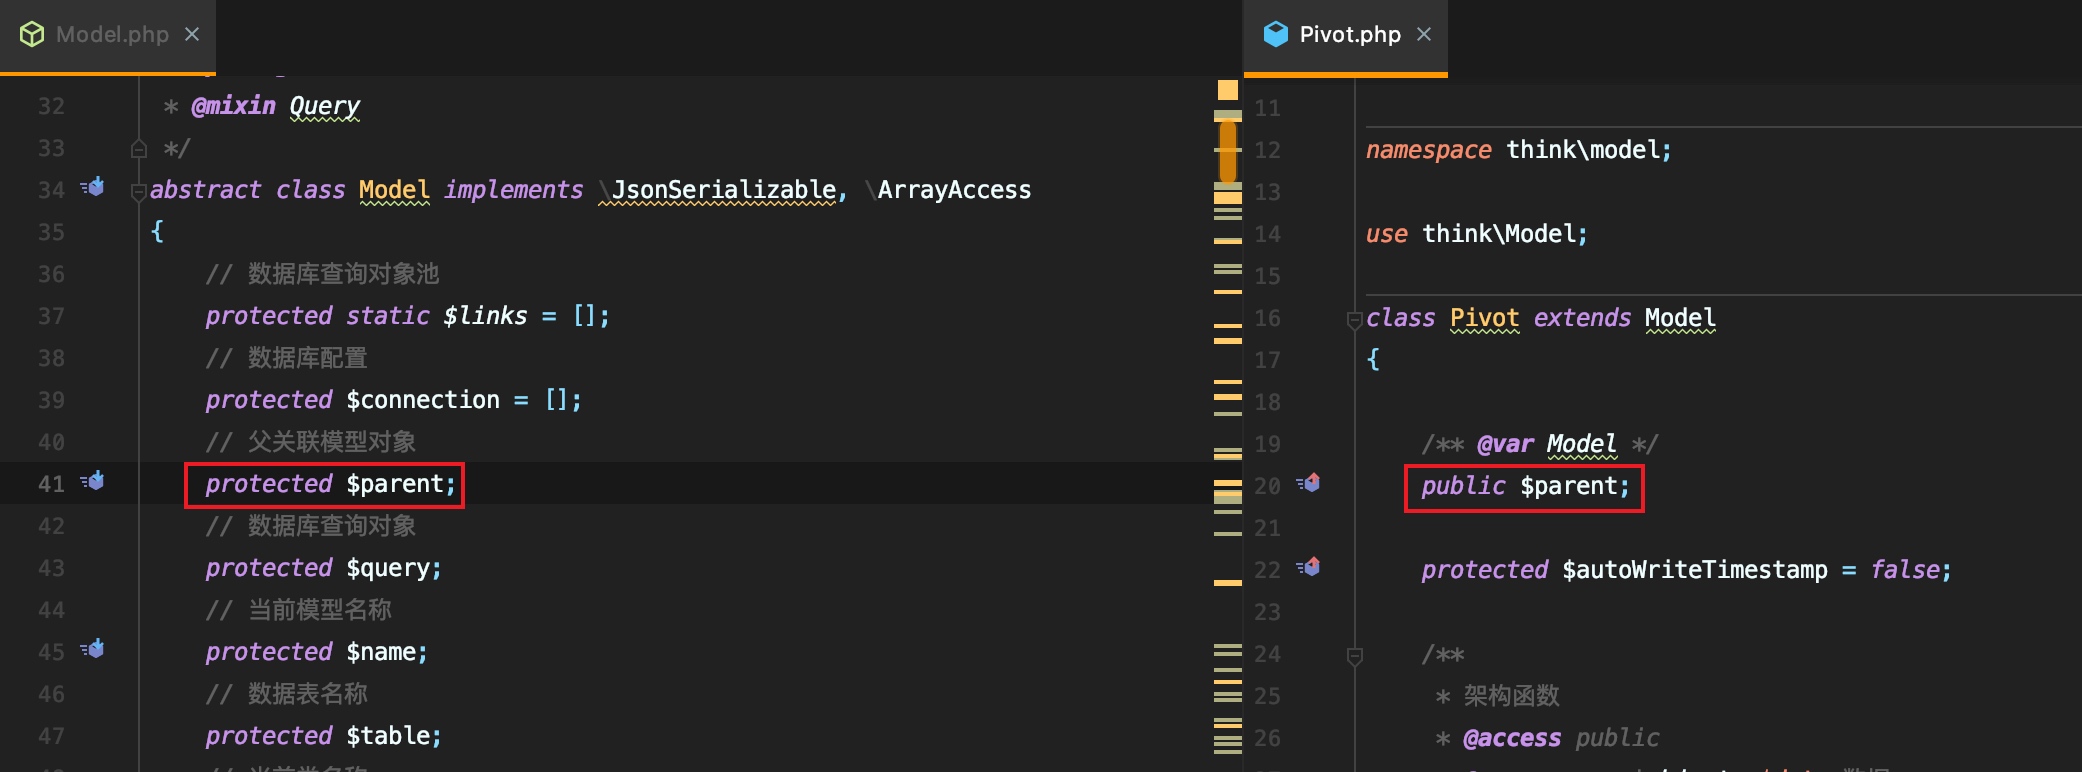Click the Model.php file type icon
2082x772 pixels.
[32, 35]
